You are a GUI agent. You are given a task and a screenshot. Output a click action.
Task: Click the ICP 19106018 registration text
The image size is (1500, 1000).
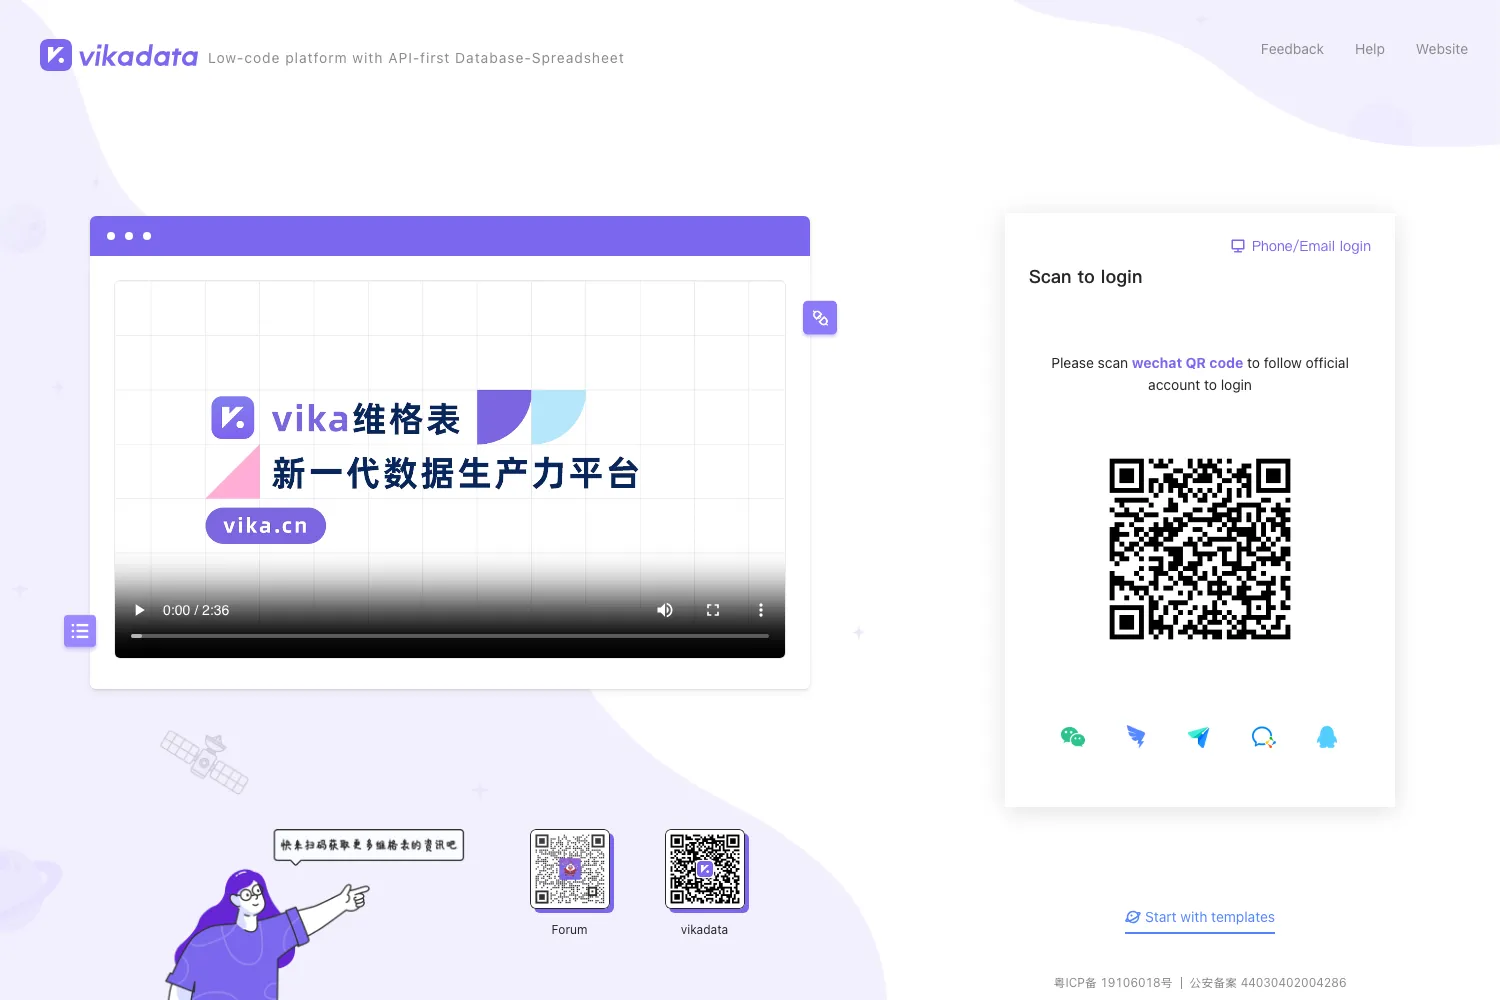pos(1113,983)
